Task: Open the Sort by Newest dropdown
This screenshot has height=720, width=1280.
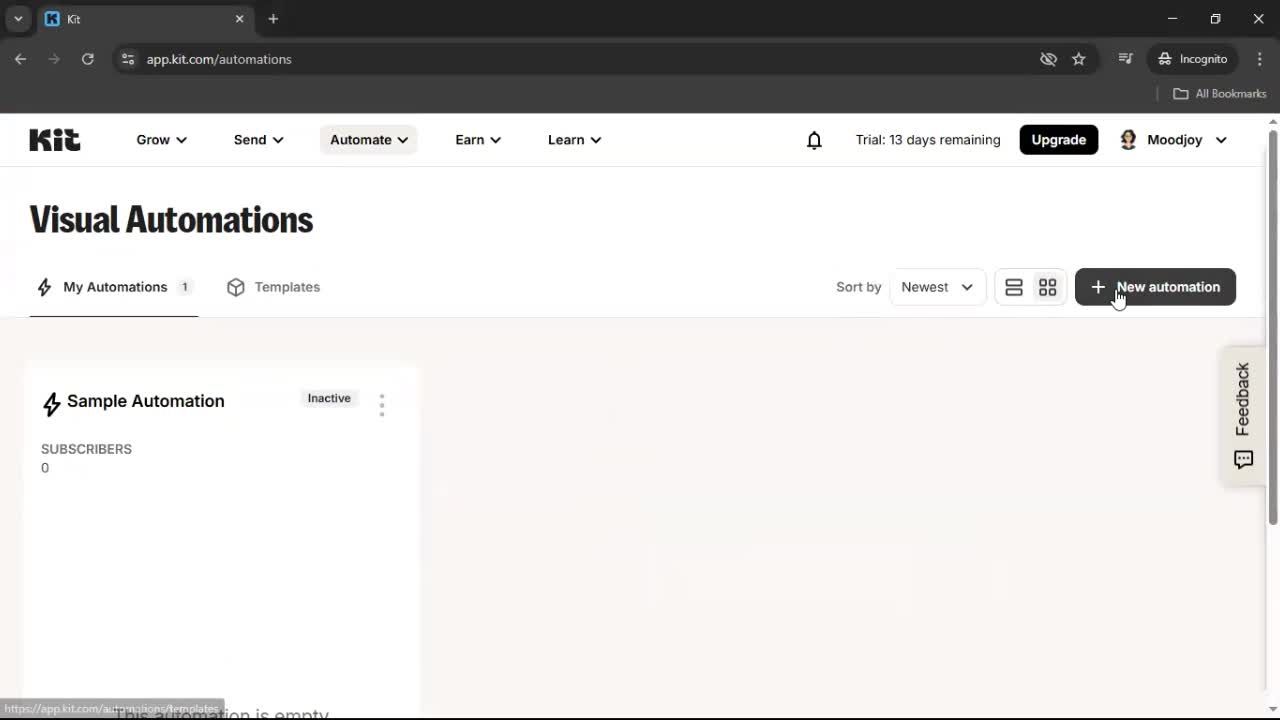Action: [936, 287]
